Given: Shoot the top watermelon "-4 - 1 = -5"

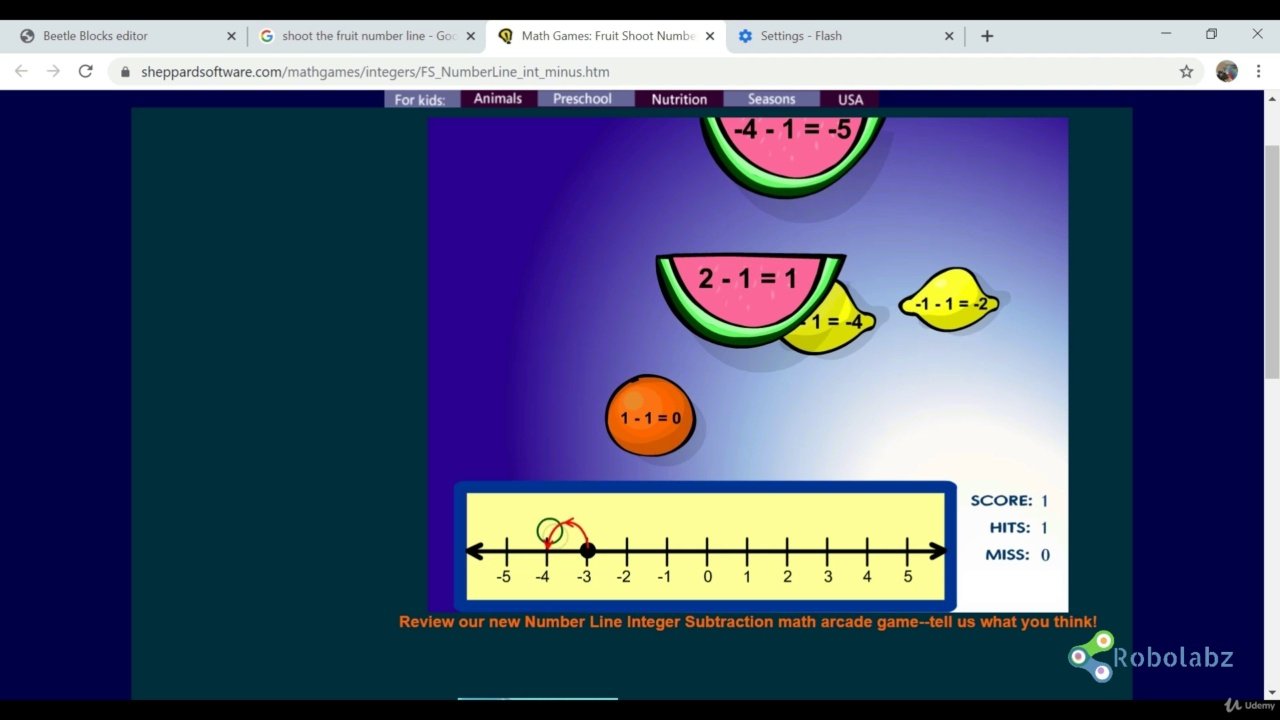Looking at the screenshot, I should [x=793, y=140].
